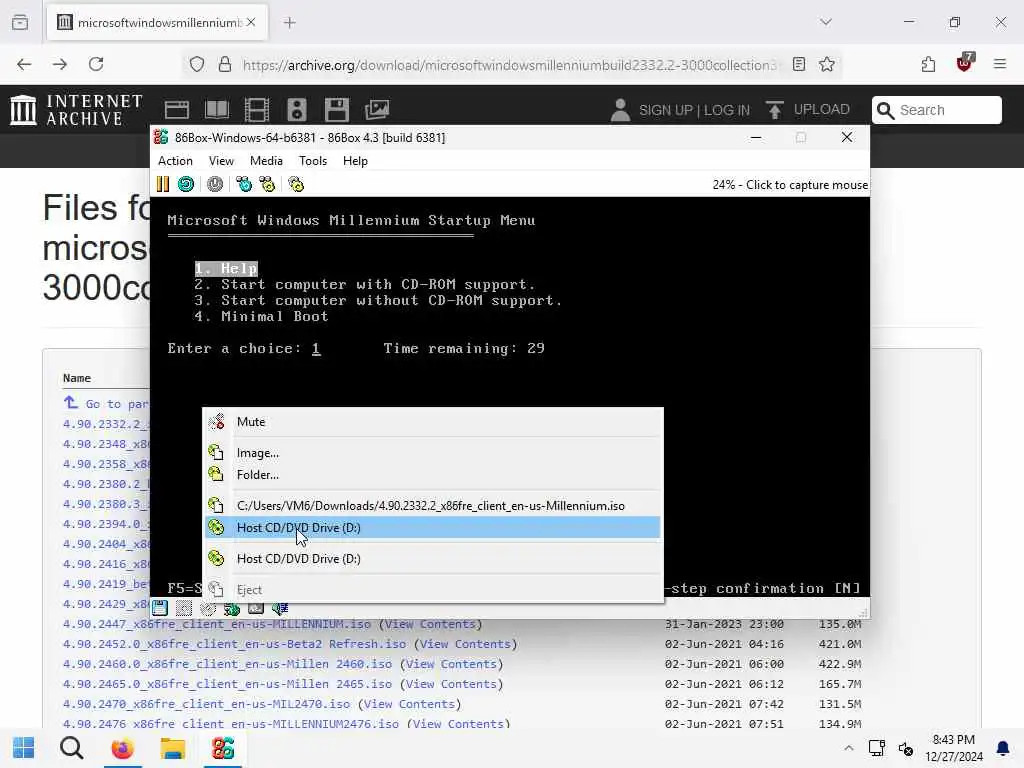Viewport: 1024px width, 768px height.
Task: Open Internet Archive web section icon
Action: 176,110
